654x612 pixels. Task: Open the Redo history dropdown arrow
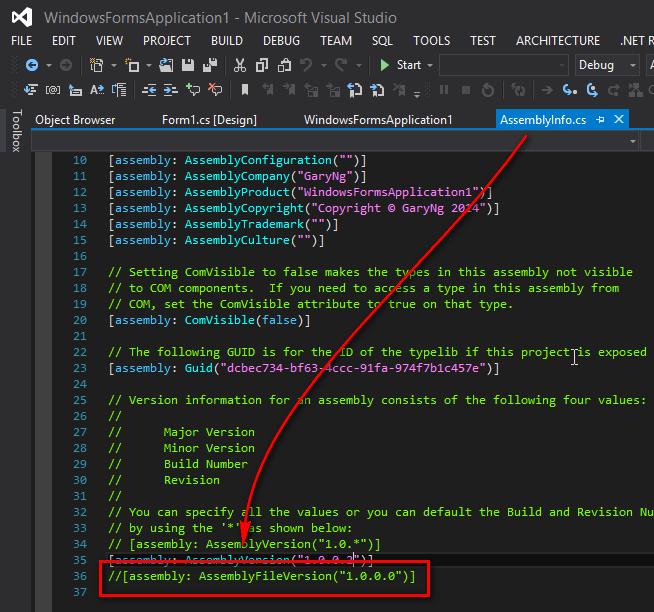point(359,65)
